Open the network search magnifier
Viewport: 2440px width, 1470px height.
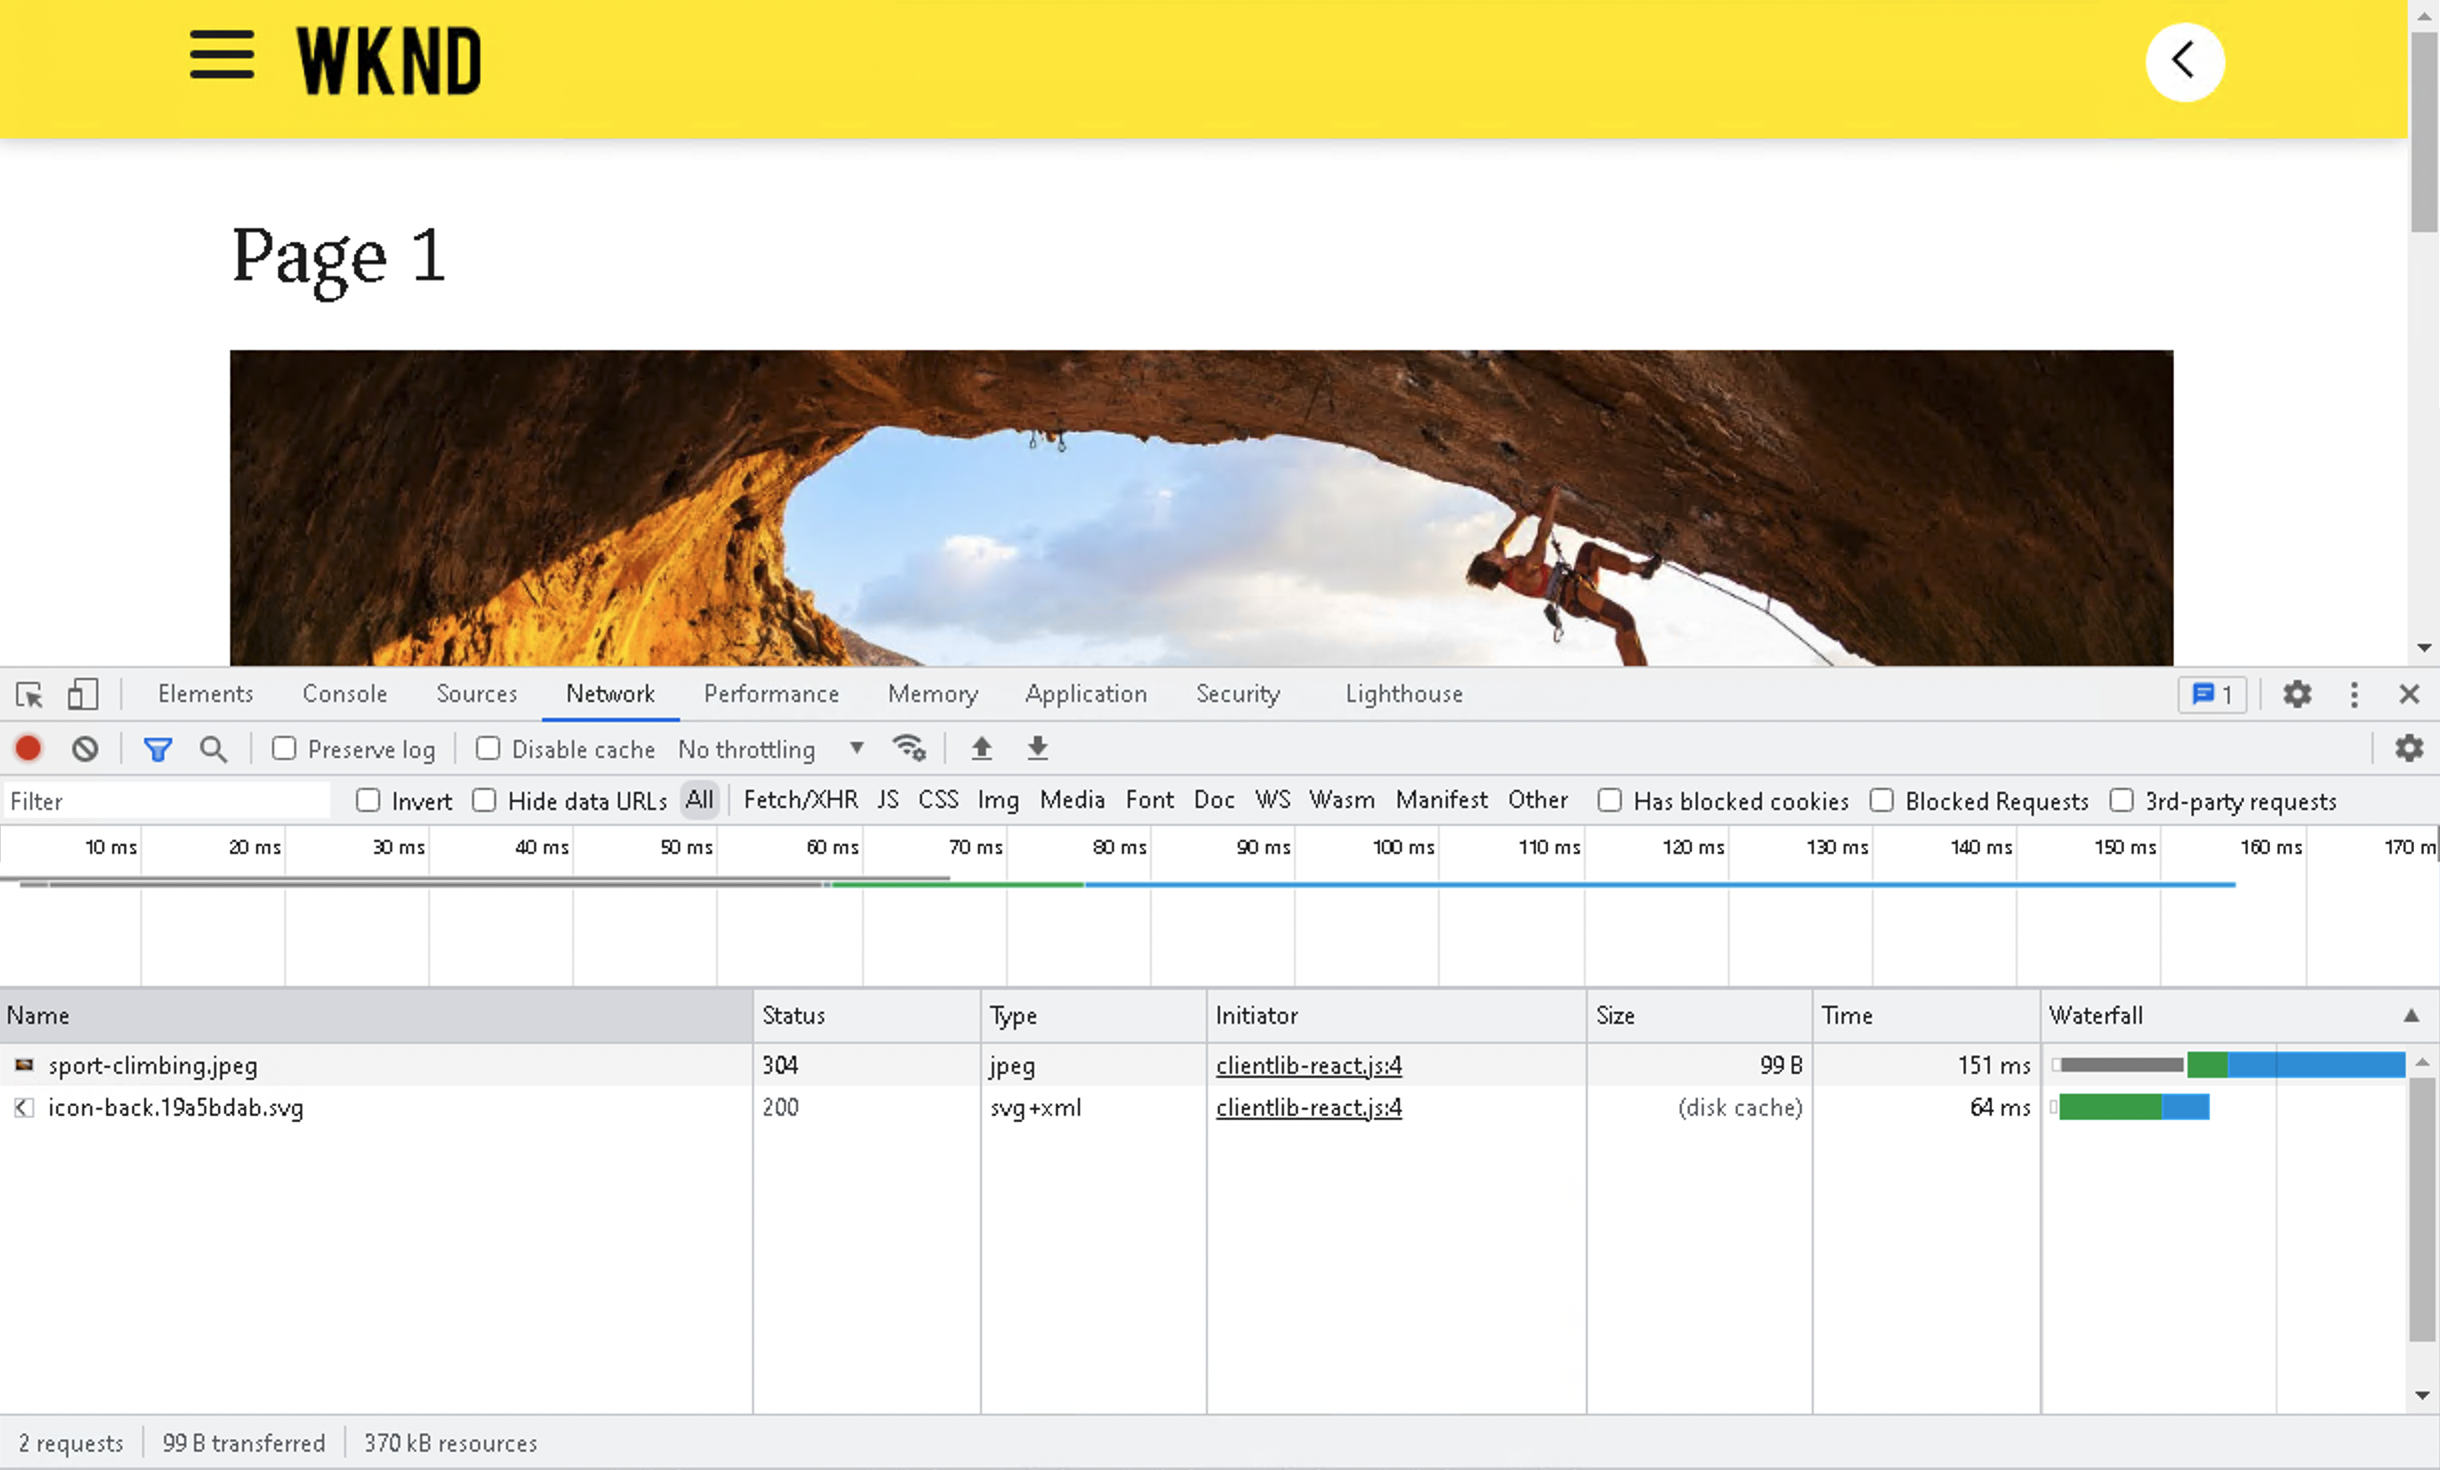[213, 748]
